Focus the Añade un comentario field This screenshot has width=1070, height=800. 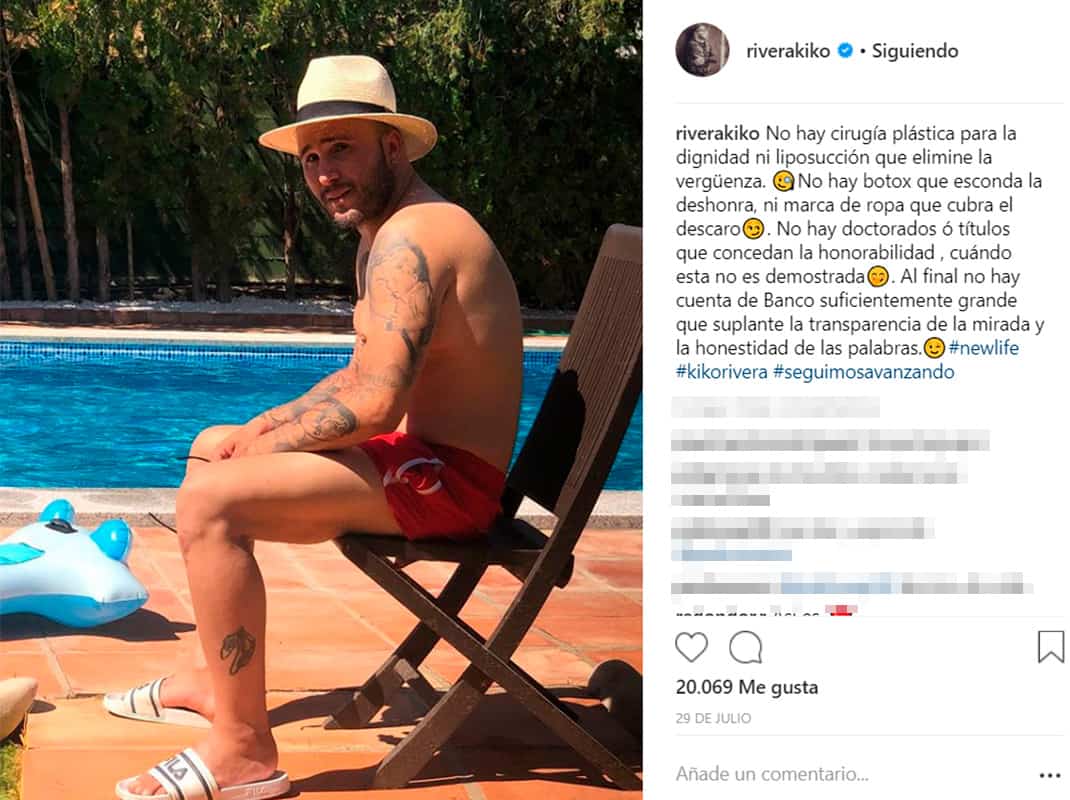pos(772,774)
